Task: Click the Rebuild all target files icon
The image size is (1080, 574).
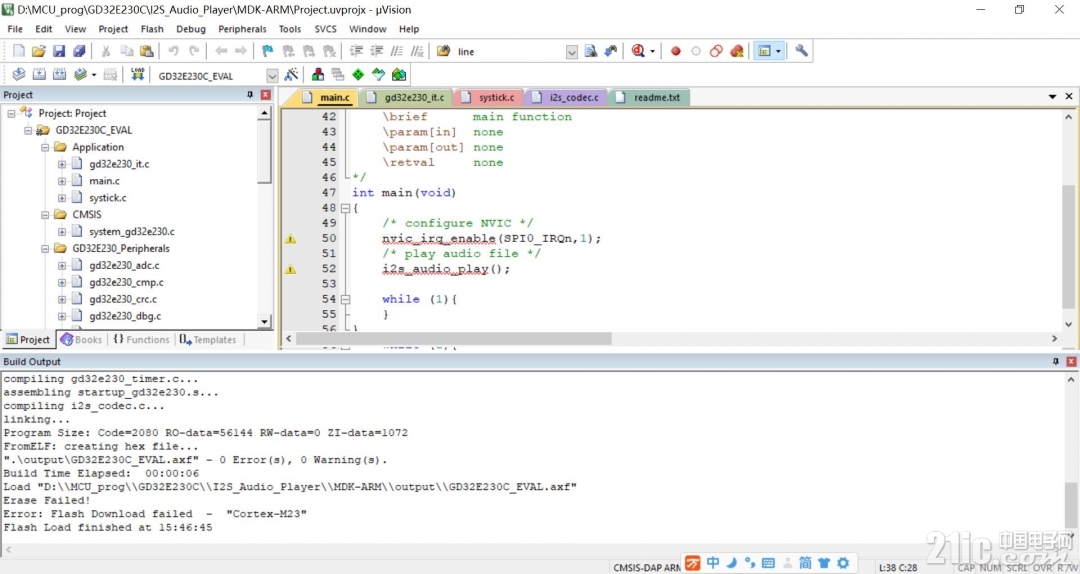Action: tap(59, 74)
